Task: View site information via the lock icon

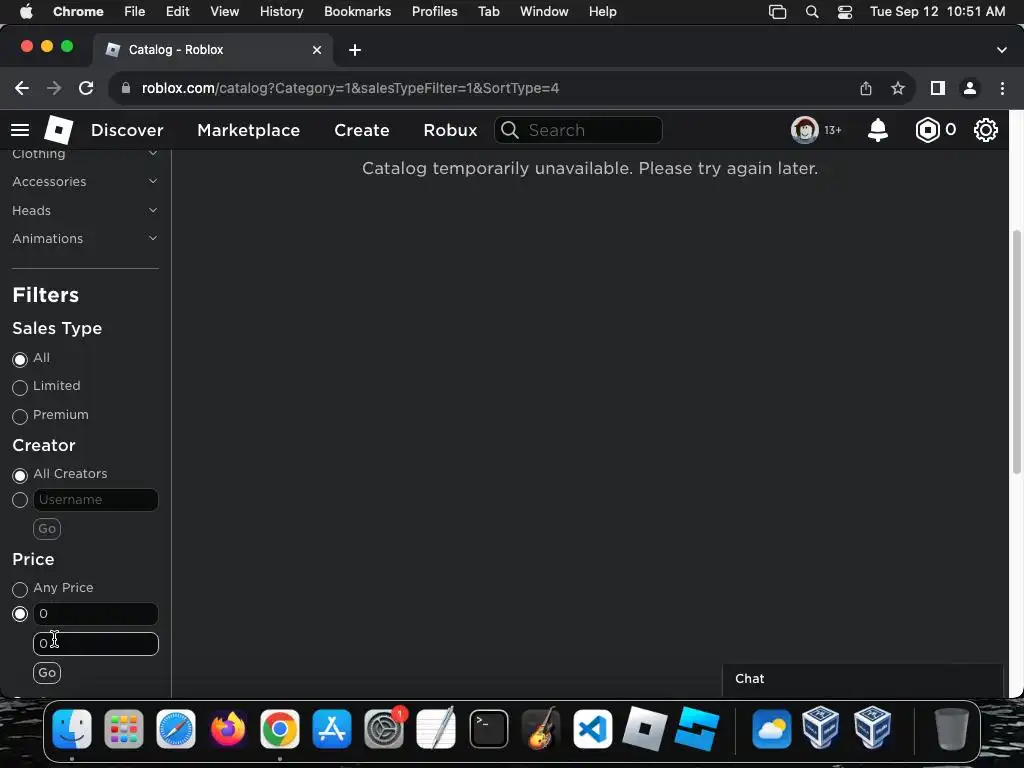Action: 126,88
